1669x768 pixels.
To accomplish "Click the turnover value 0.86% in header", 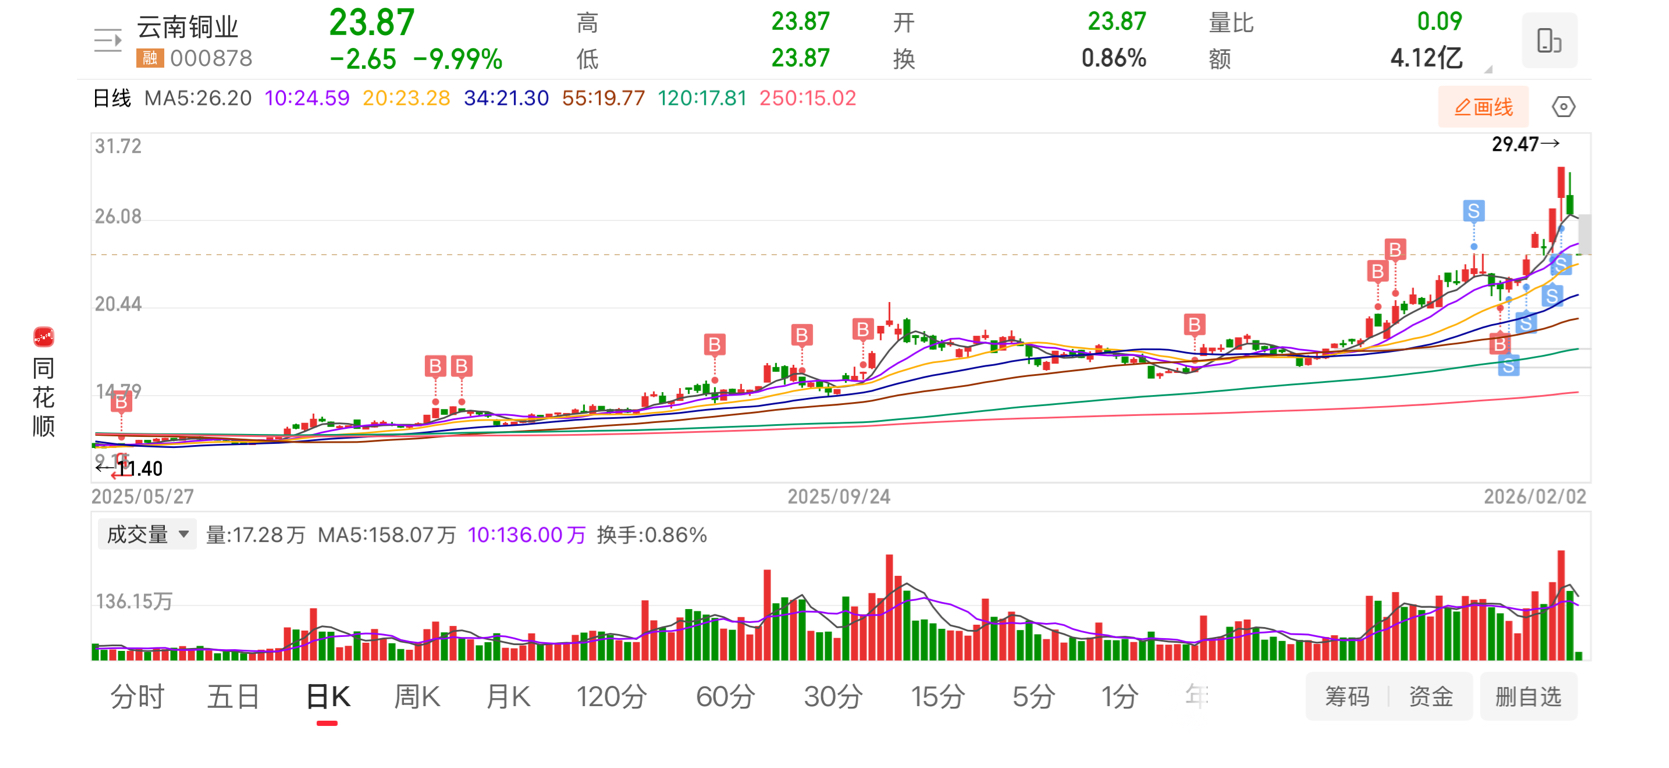I will [x=1113, y=59].
